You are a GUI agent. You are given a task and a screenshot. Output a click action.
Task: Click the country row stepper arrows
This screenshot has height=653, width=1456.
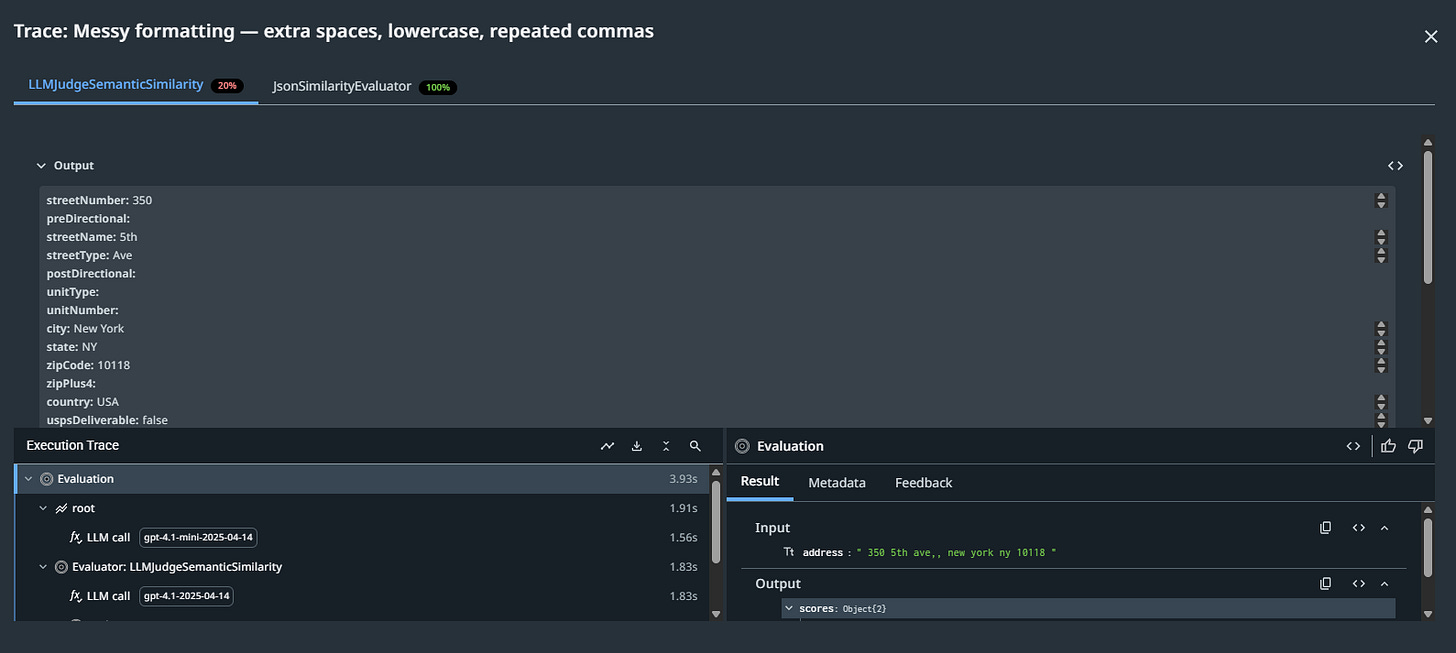(1381, 401)
